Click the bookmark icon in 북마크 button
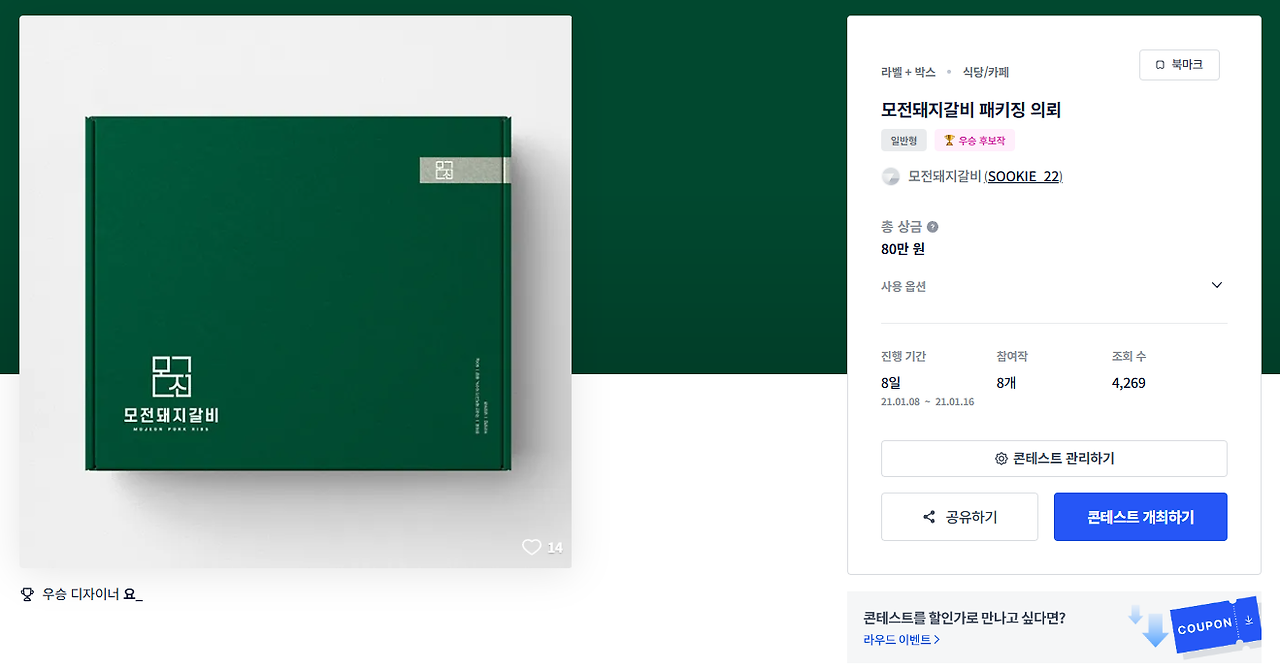 coord(1160,65)
